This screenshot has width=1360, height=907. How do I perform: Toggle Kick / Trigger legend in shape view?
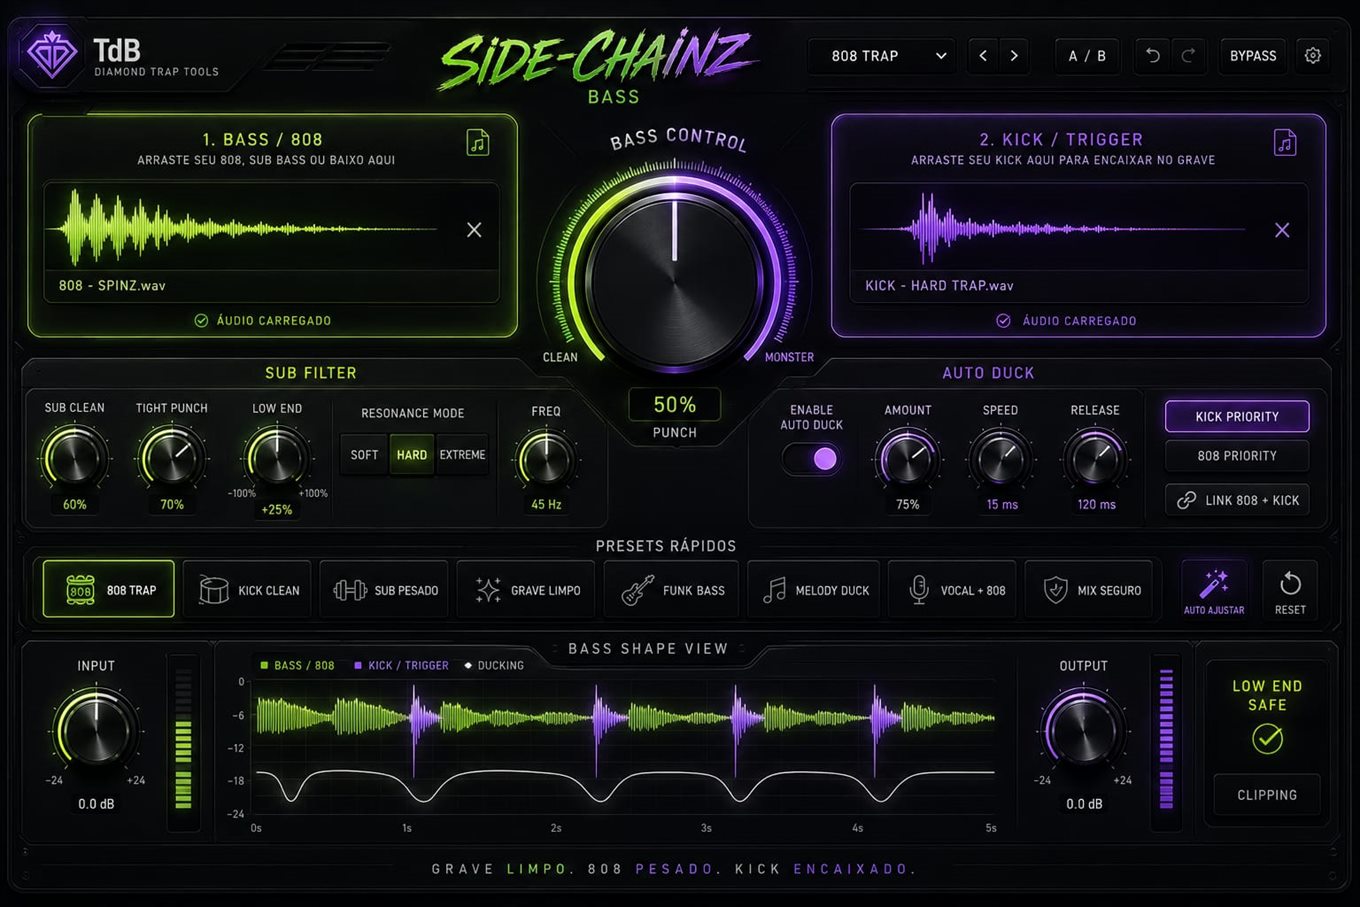point(401,665)
